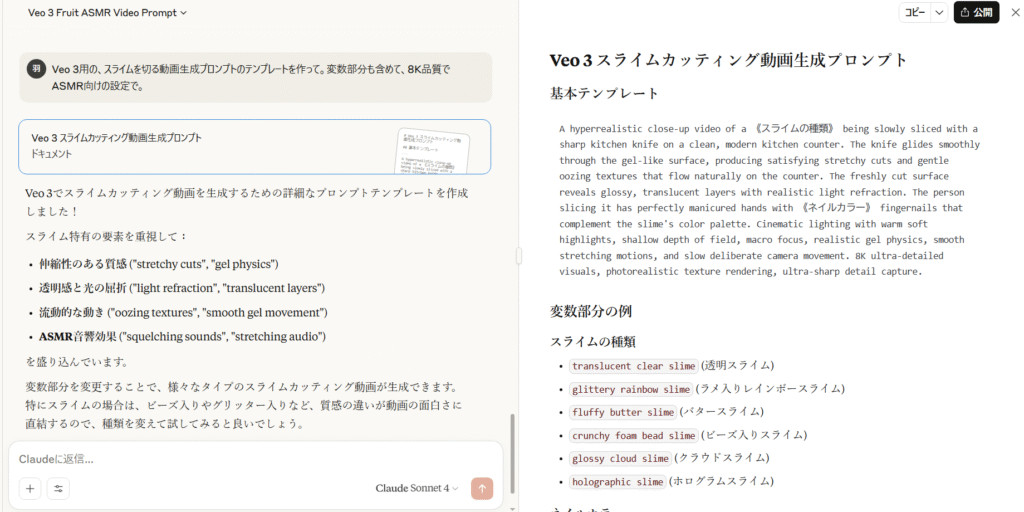Focus the Claudeに返信 reply input field

point(255,459)
